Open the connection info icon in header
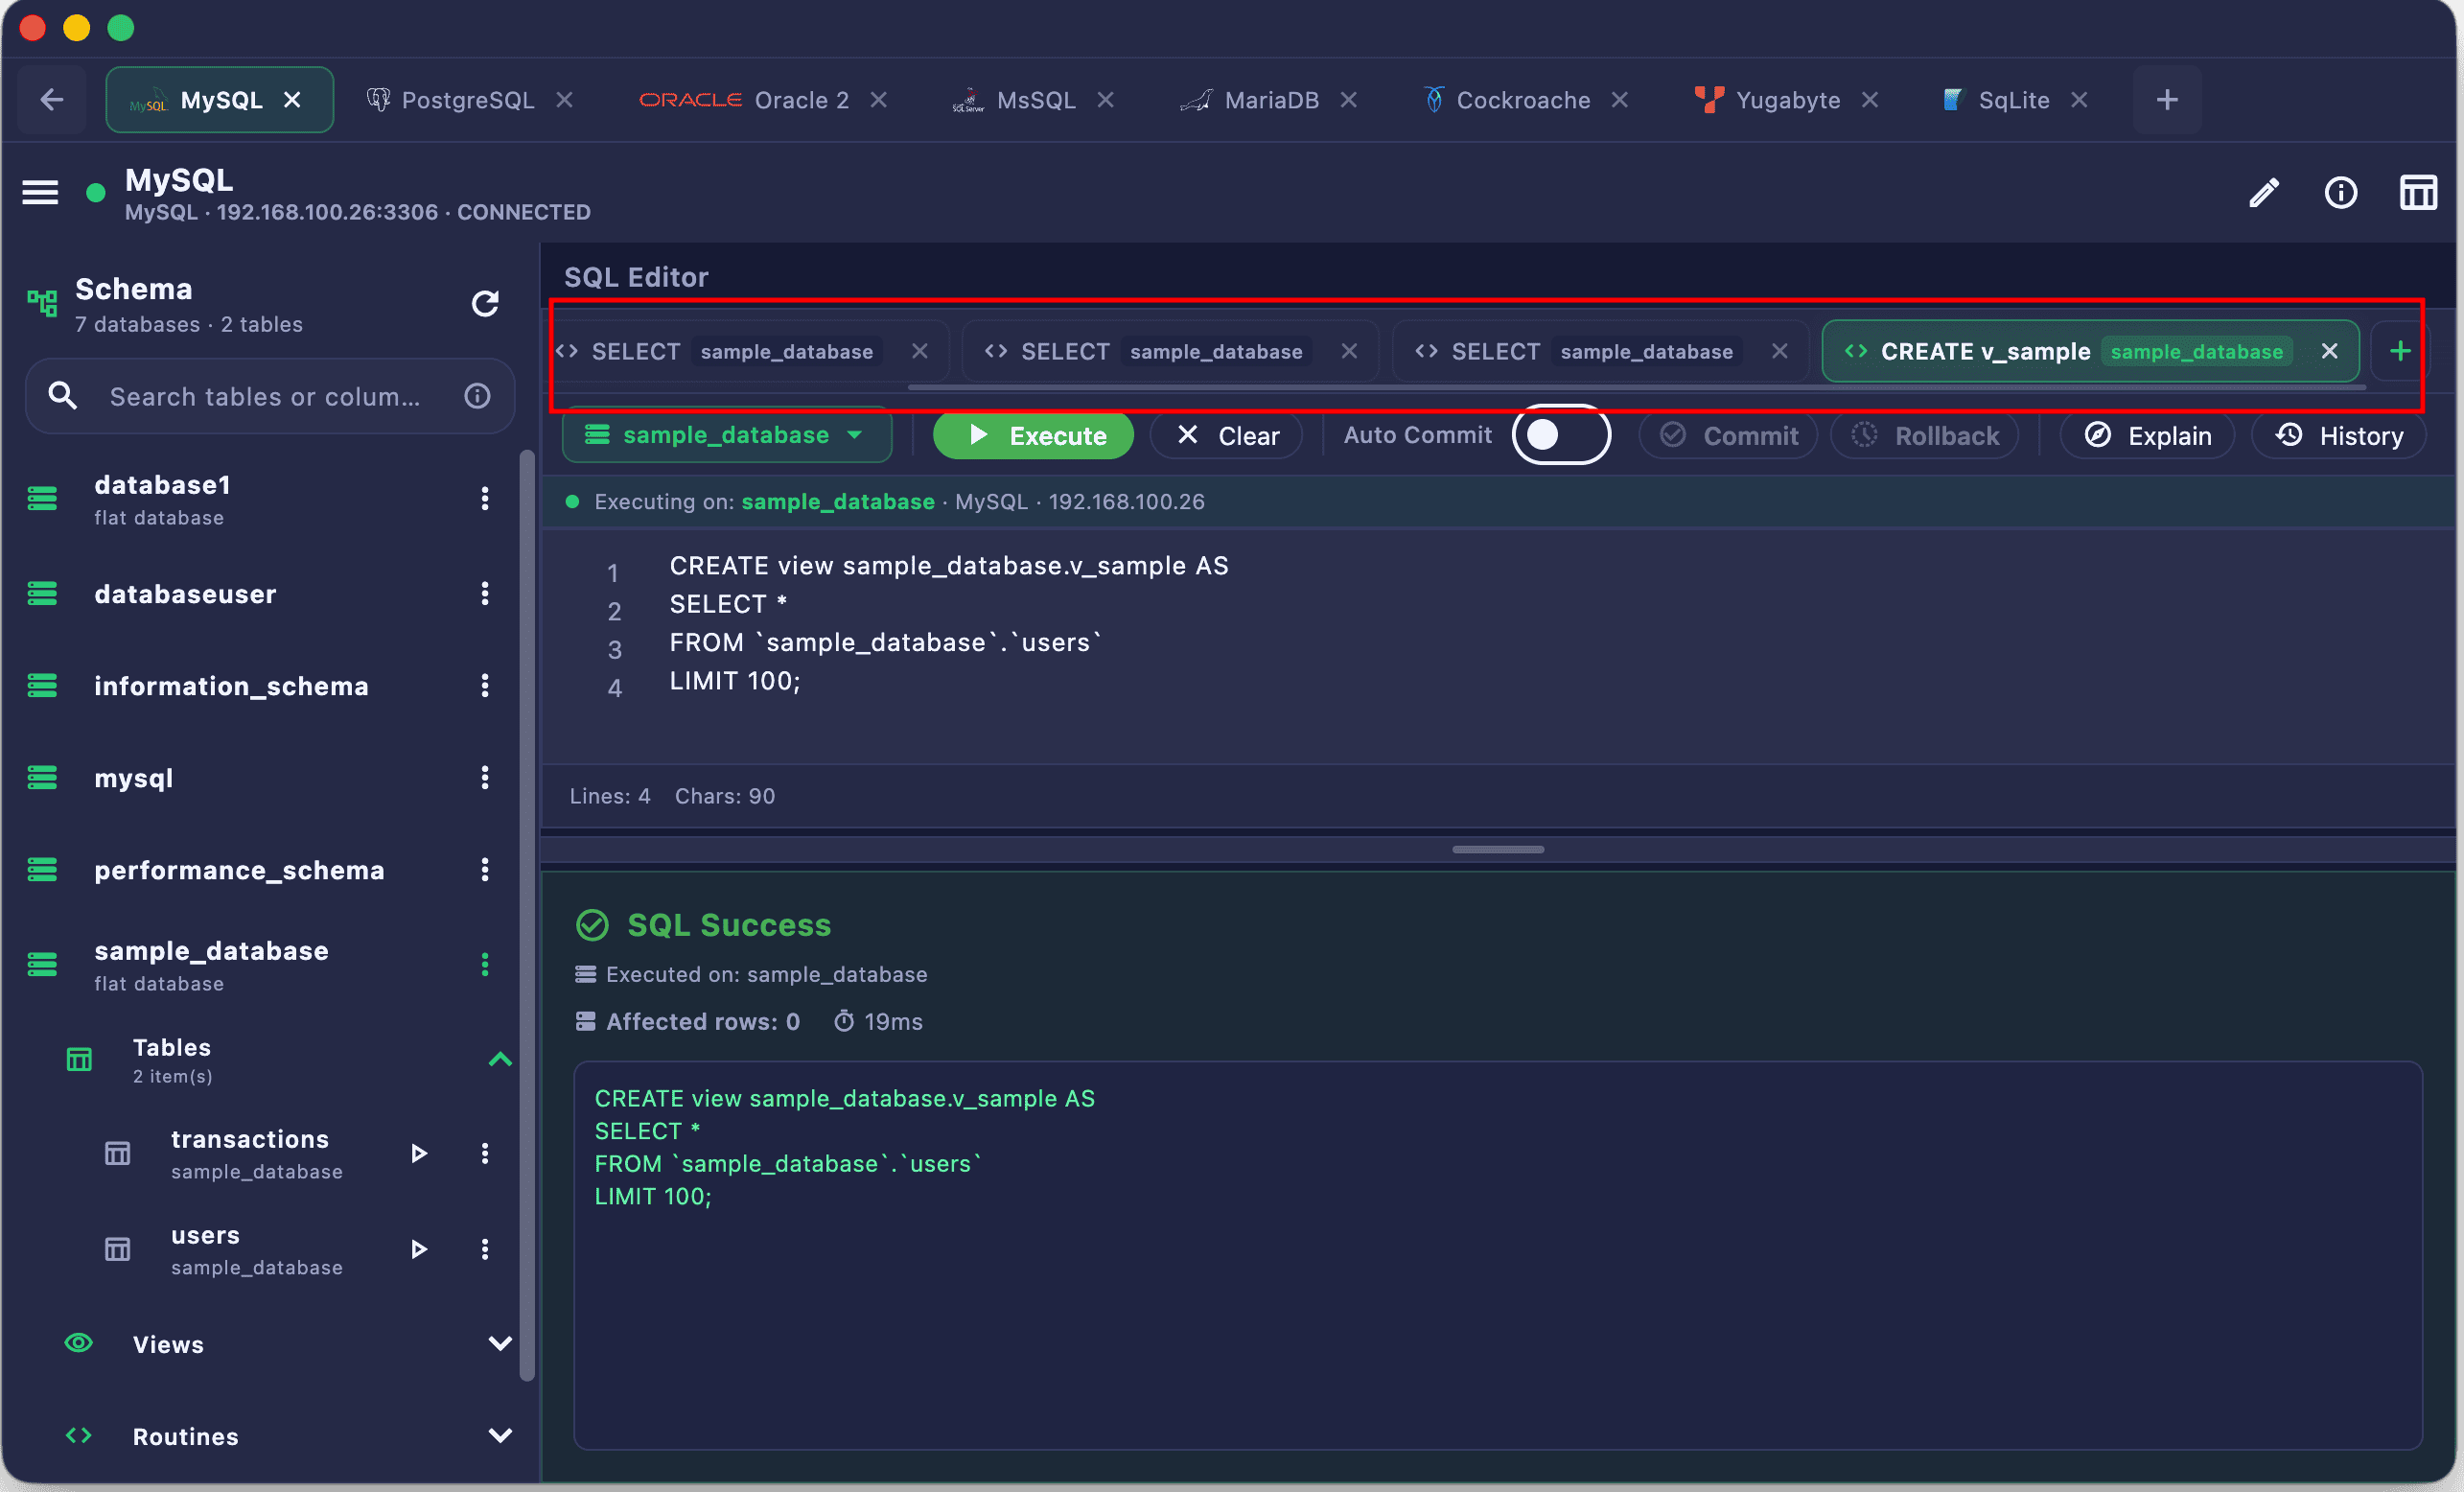Screen dimensions: 2464x1492 tap(2340, 193)
